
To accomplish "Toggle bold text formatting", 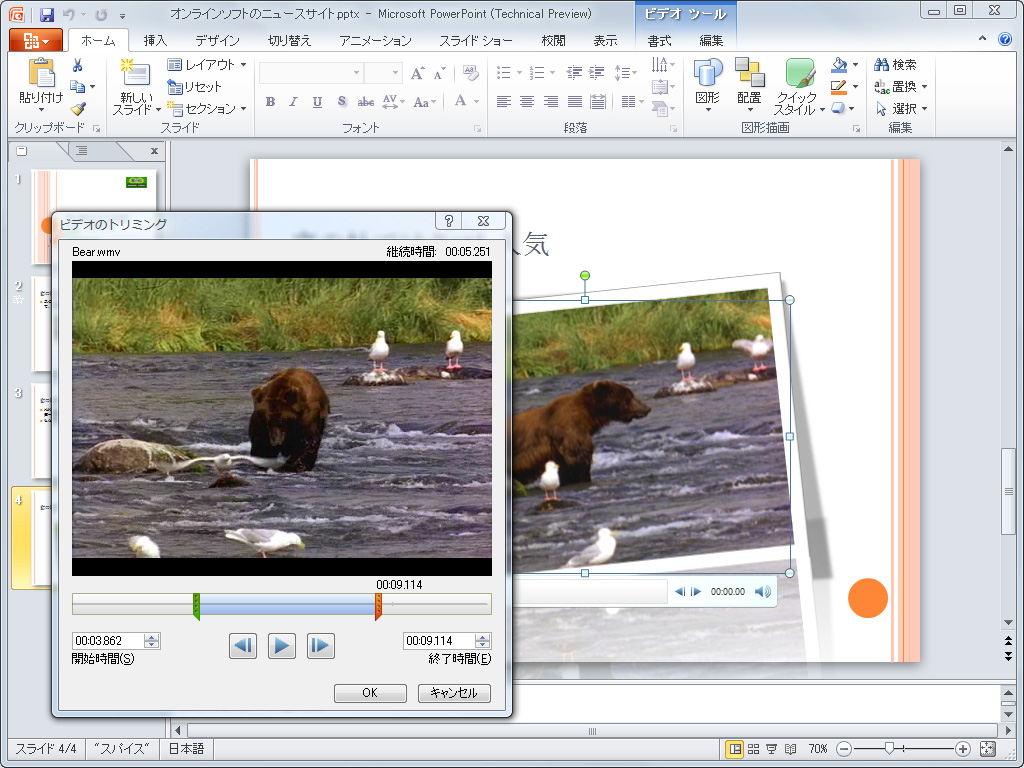I will point(270,102).
